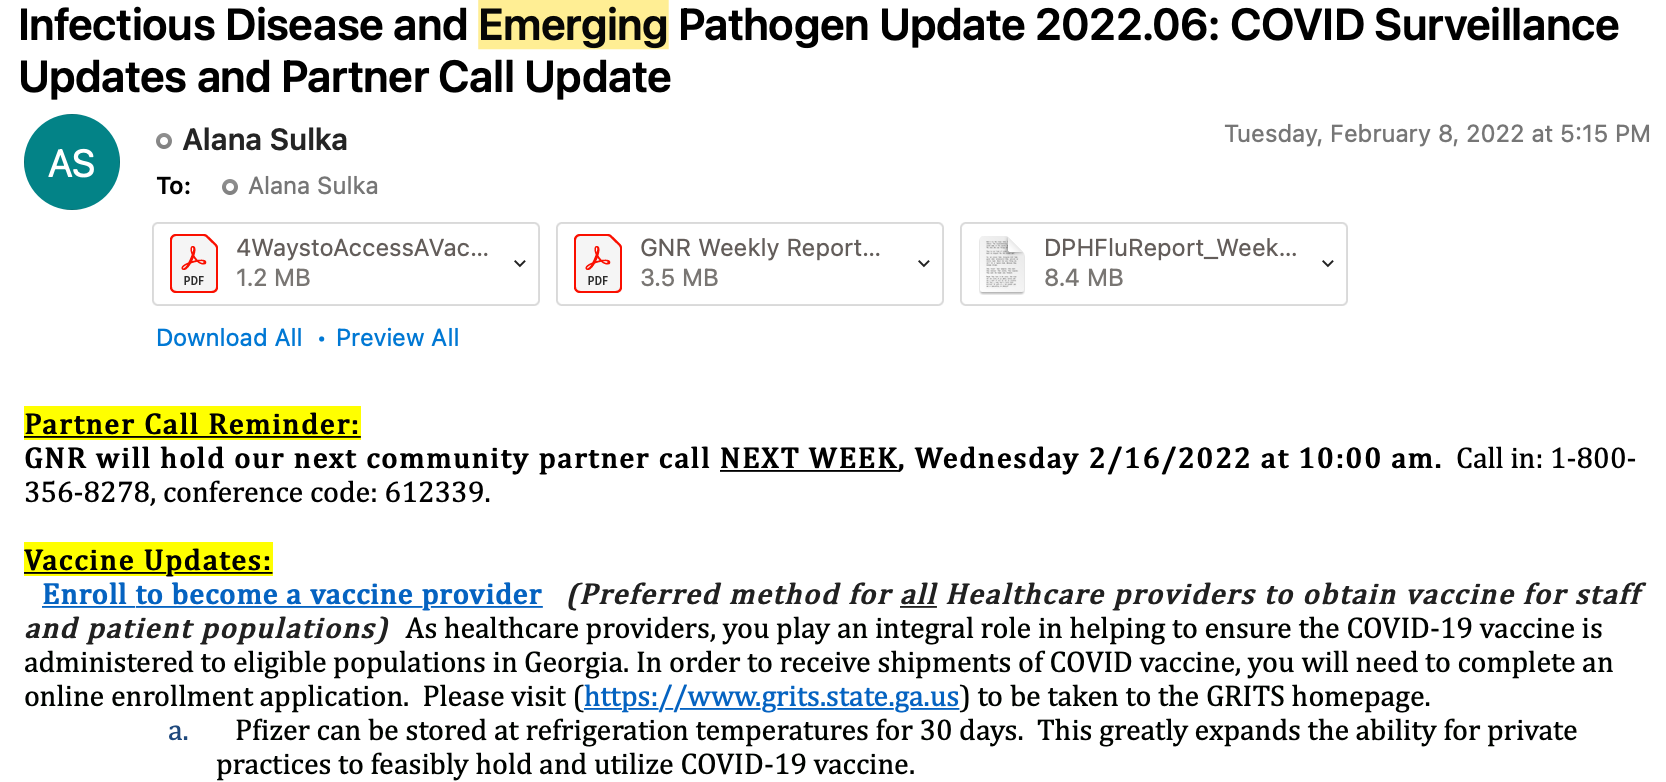Open the DPHFluReport document thumbnail

click(1002, 264)
